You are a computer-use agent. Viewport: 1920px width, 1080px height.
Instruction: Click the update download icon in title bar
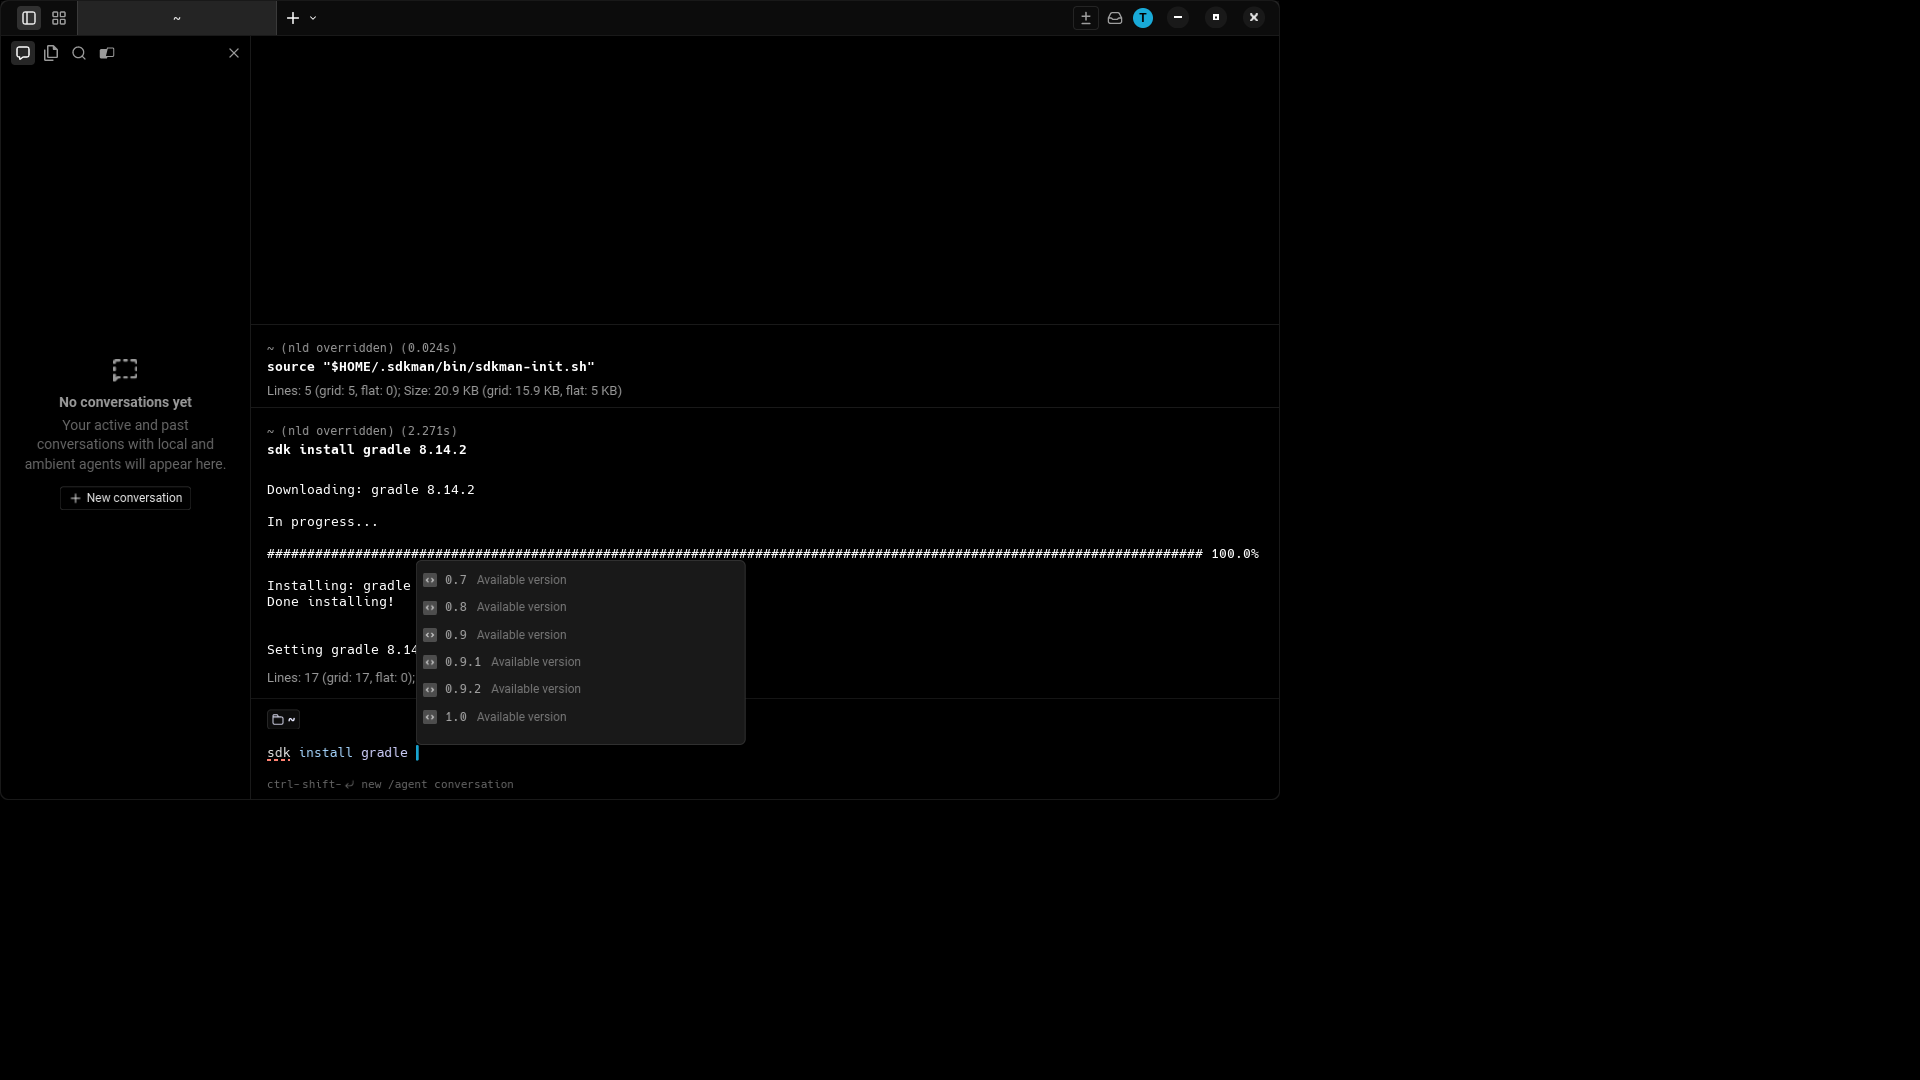pos(1086,18)
